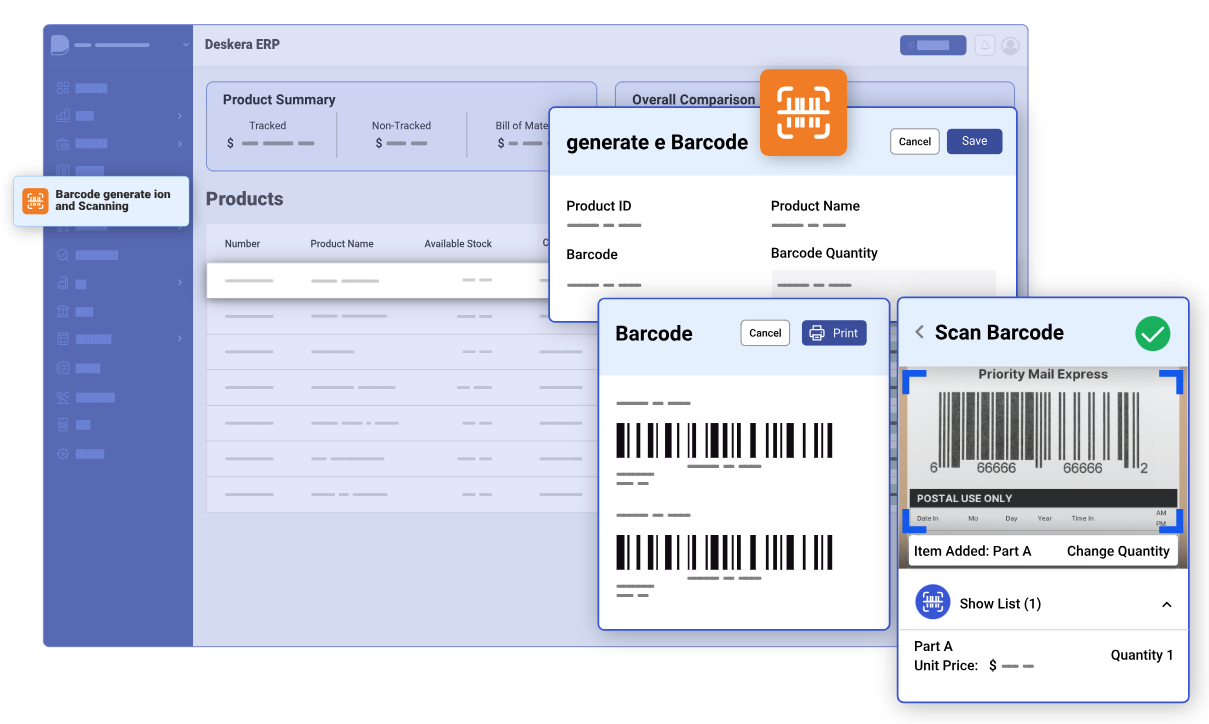Viewport: 1209px width, 724px height.
Task: Click Cancel in the generate e Barcode dialog
Action: point(915,141)
